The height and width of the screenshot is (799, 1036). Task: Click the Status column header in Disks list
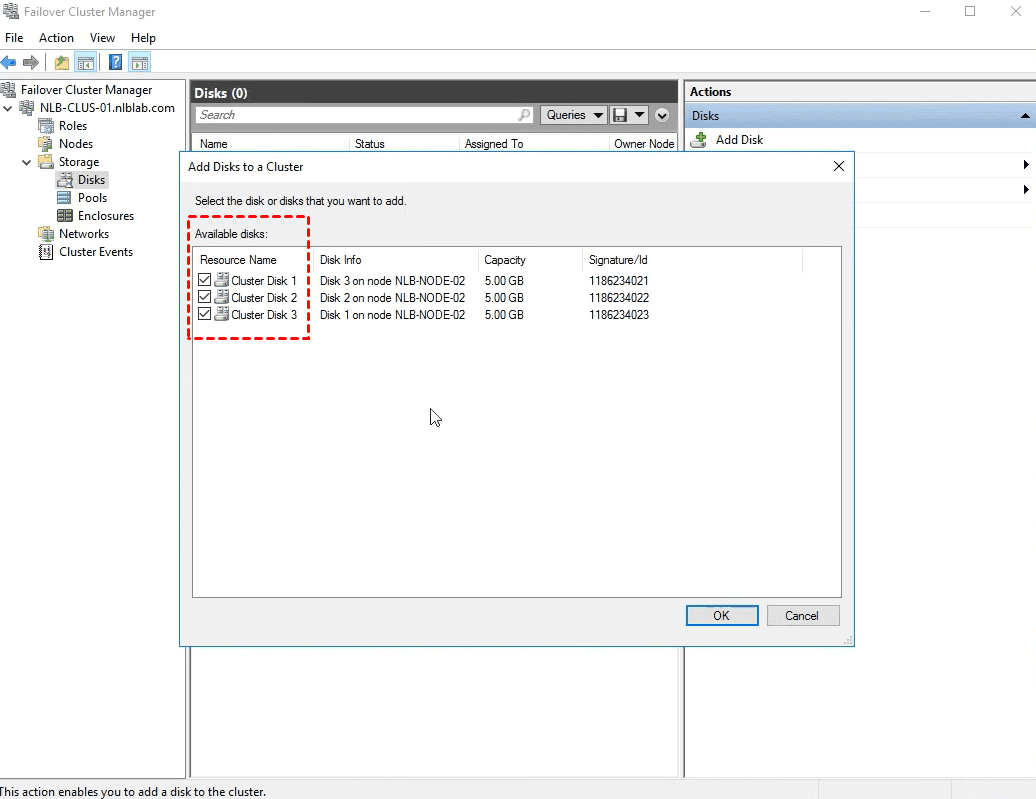coord(369,144)
